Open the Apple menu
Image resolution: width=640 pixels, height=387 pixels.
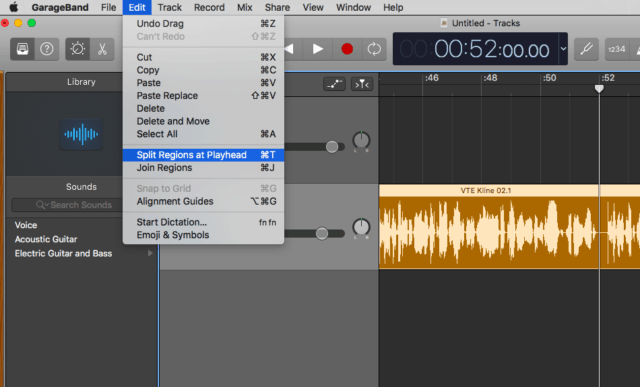pos(14,7)
